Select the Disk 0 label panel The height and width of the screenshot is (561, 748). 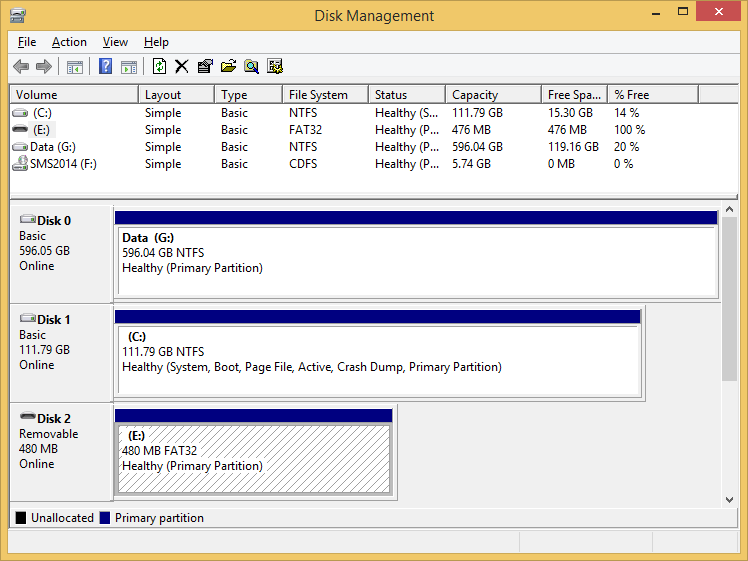[61, 254]
